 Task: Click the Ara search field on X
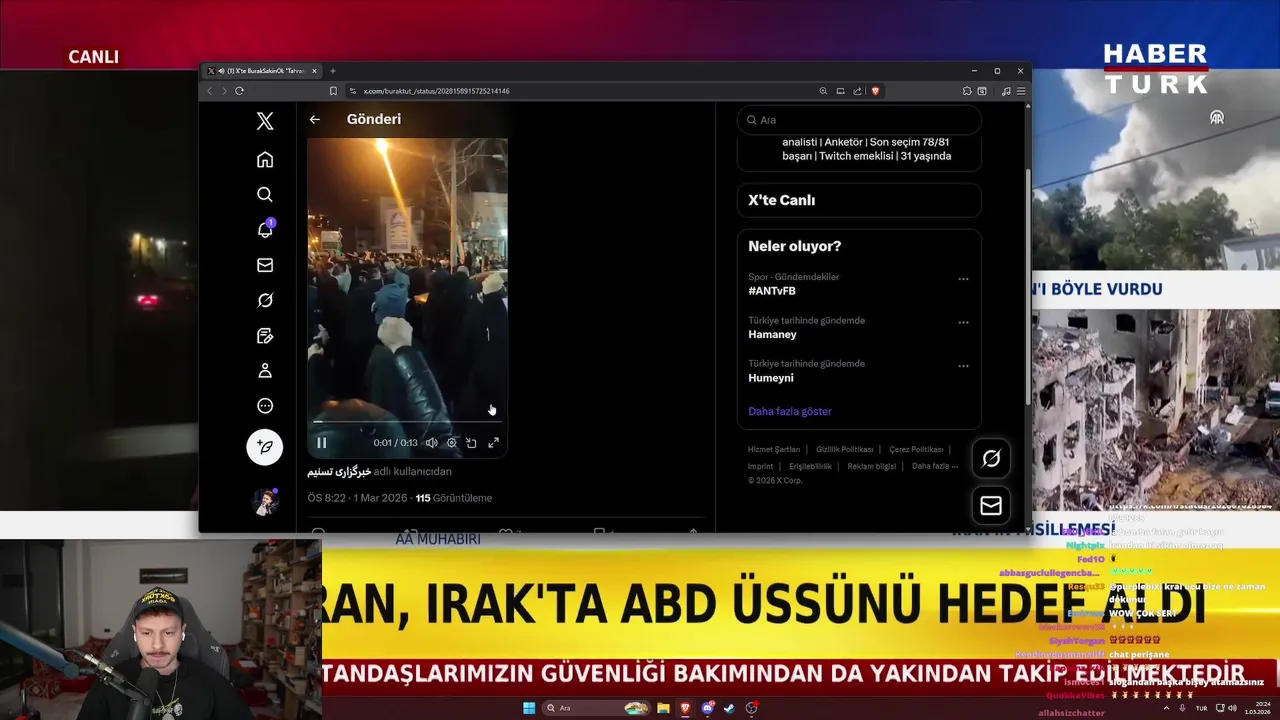pos(859,120)
